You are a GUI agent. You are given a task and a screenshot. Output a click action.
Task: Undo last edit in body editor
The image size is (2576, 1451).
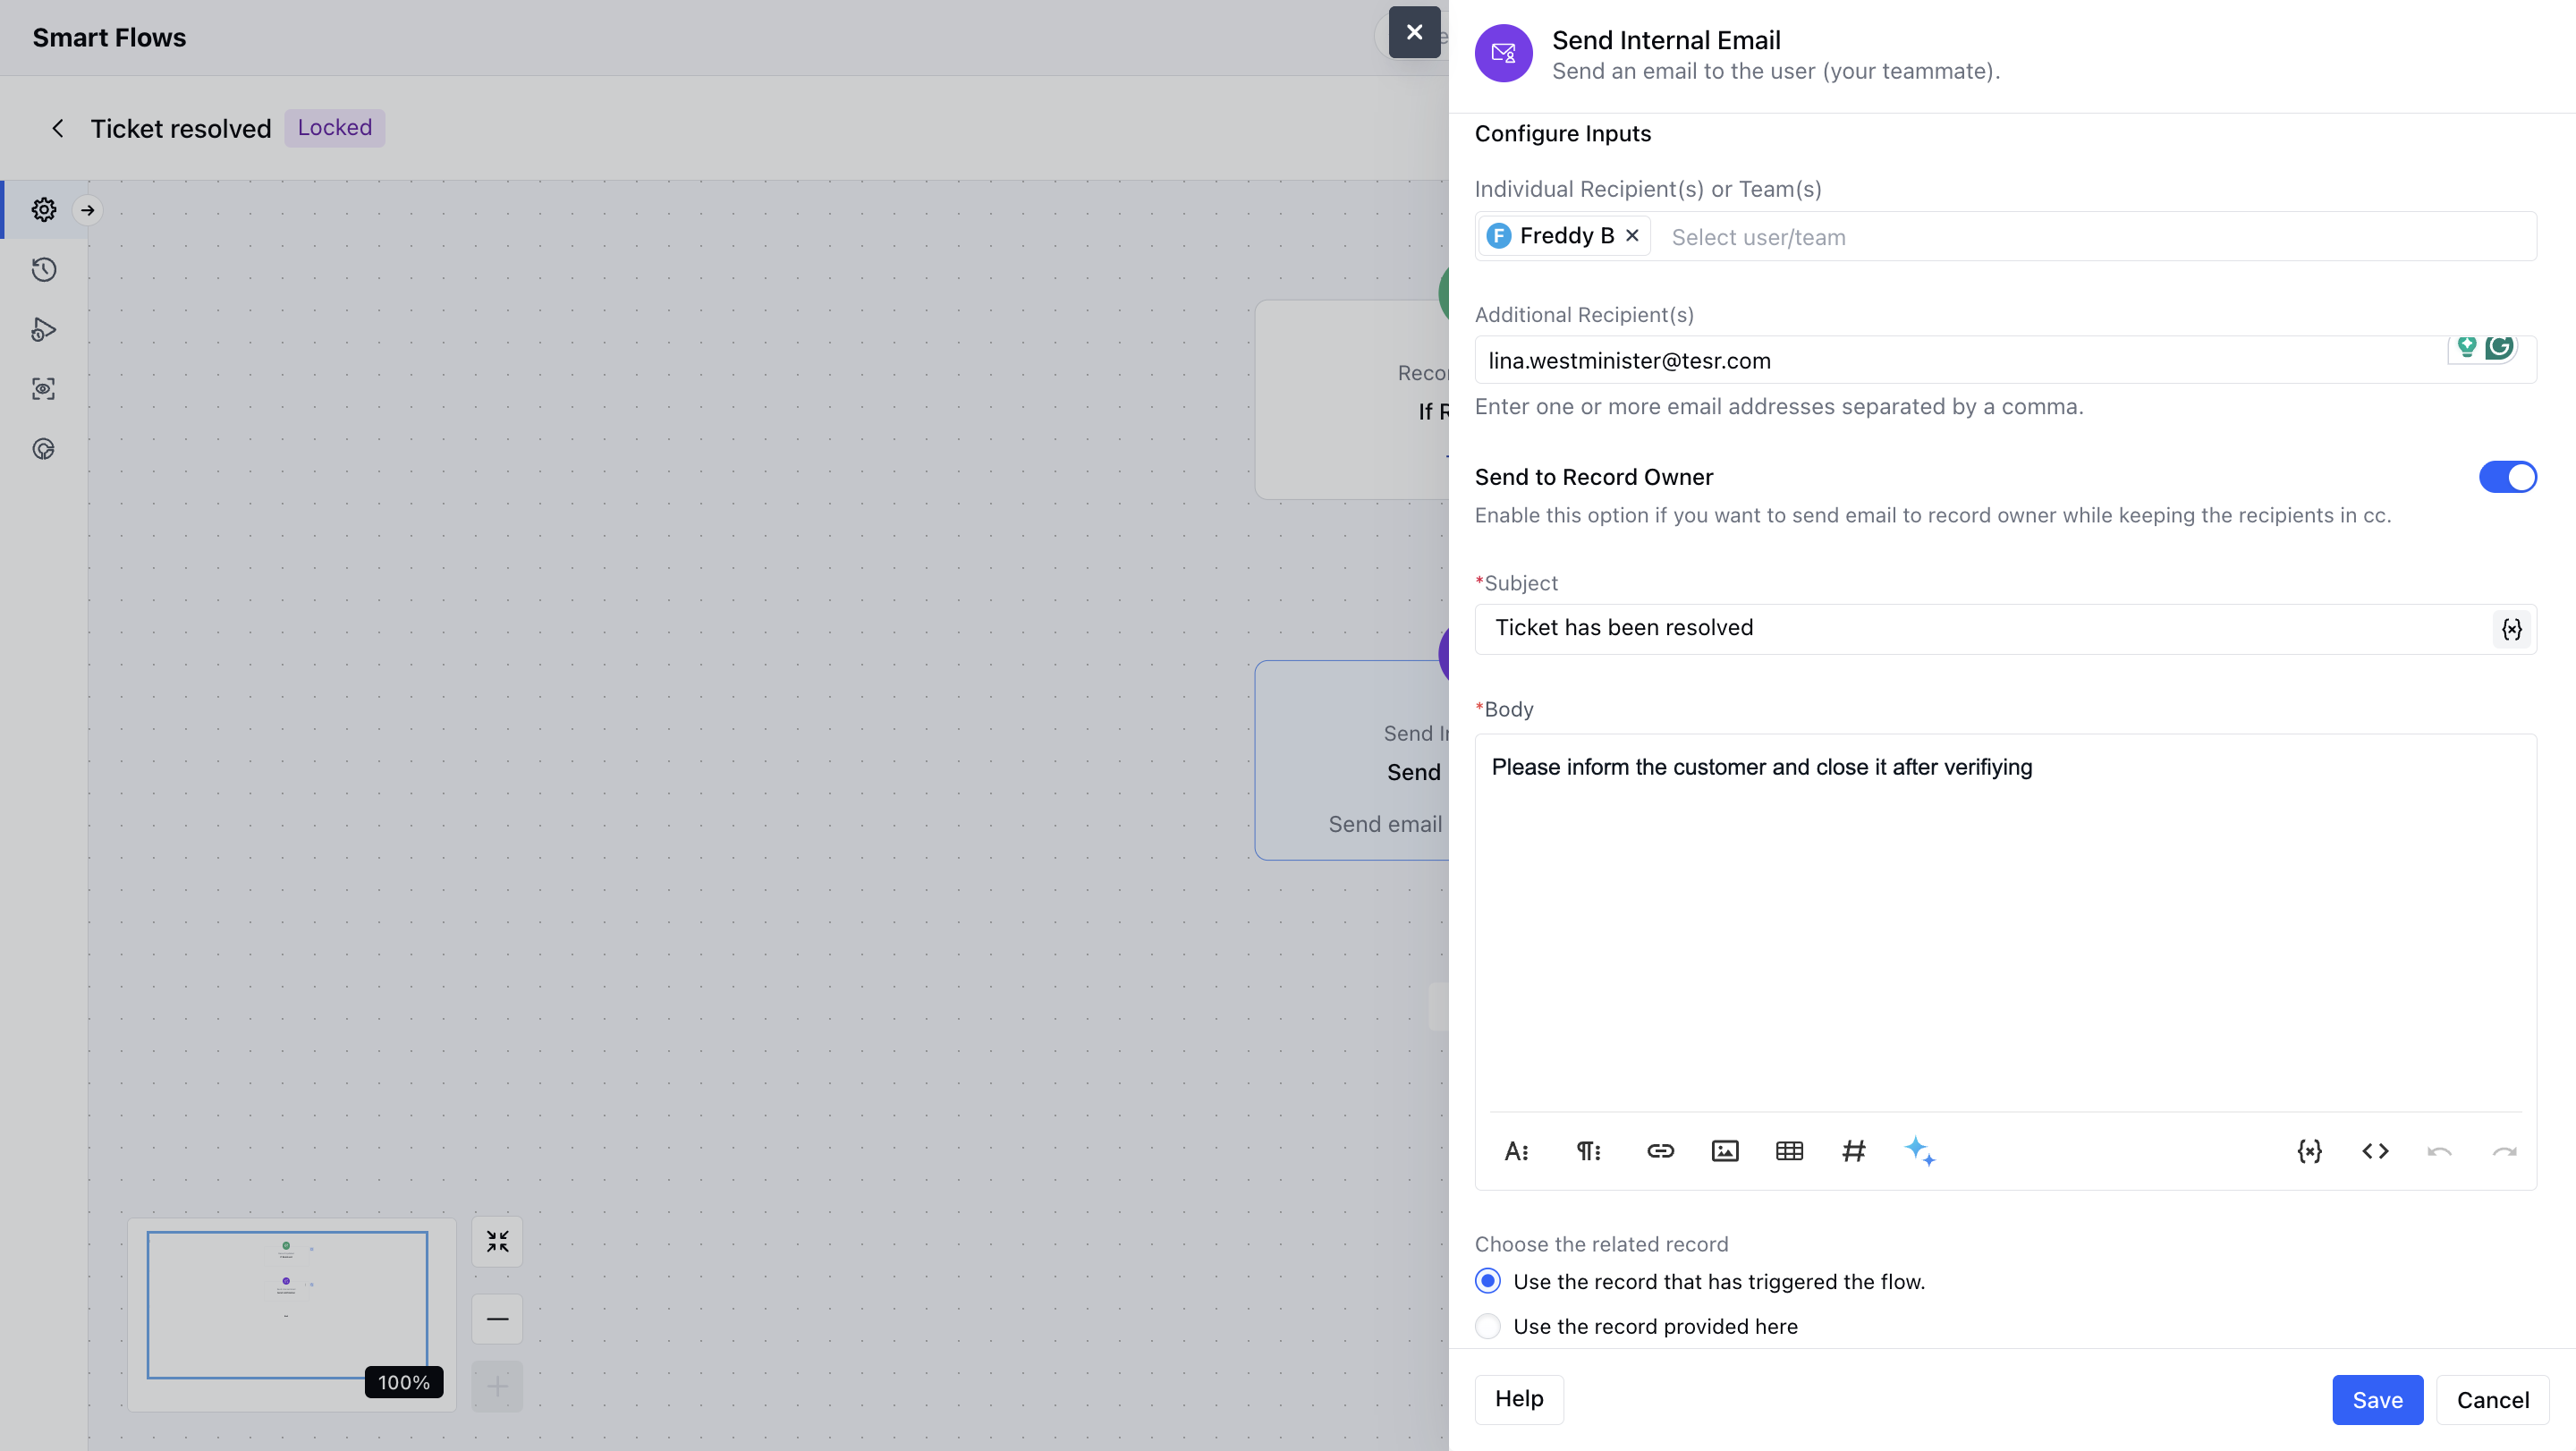2439,1151
